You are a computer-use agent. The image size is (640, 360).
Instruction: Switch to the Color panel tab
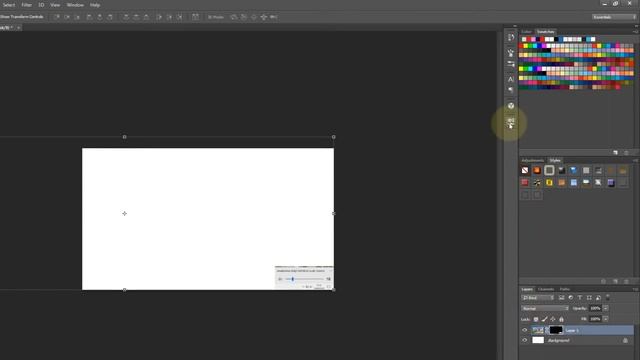click(x=526, y=32)
